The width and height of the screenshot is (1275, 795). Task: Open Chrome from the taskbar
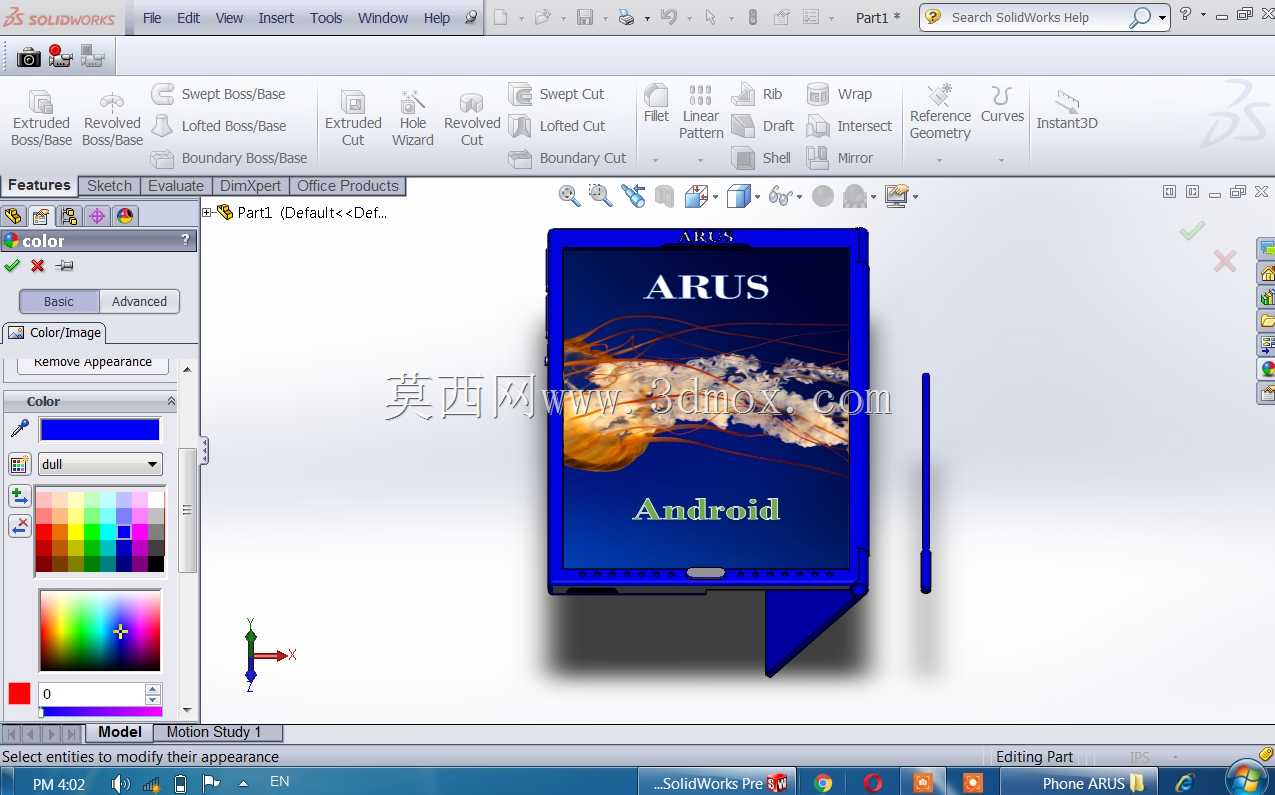[x=823, y=783]
